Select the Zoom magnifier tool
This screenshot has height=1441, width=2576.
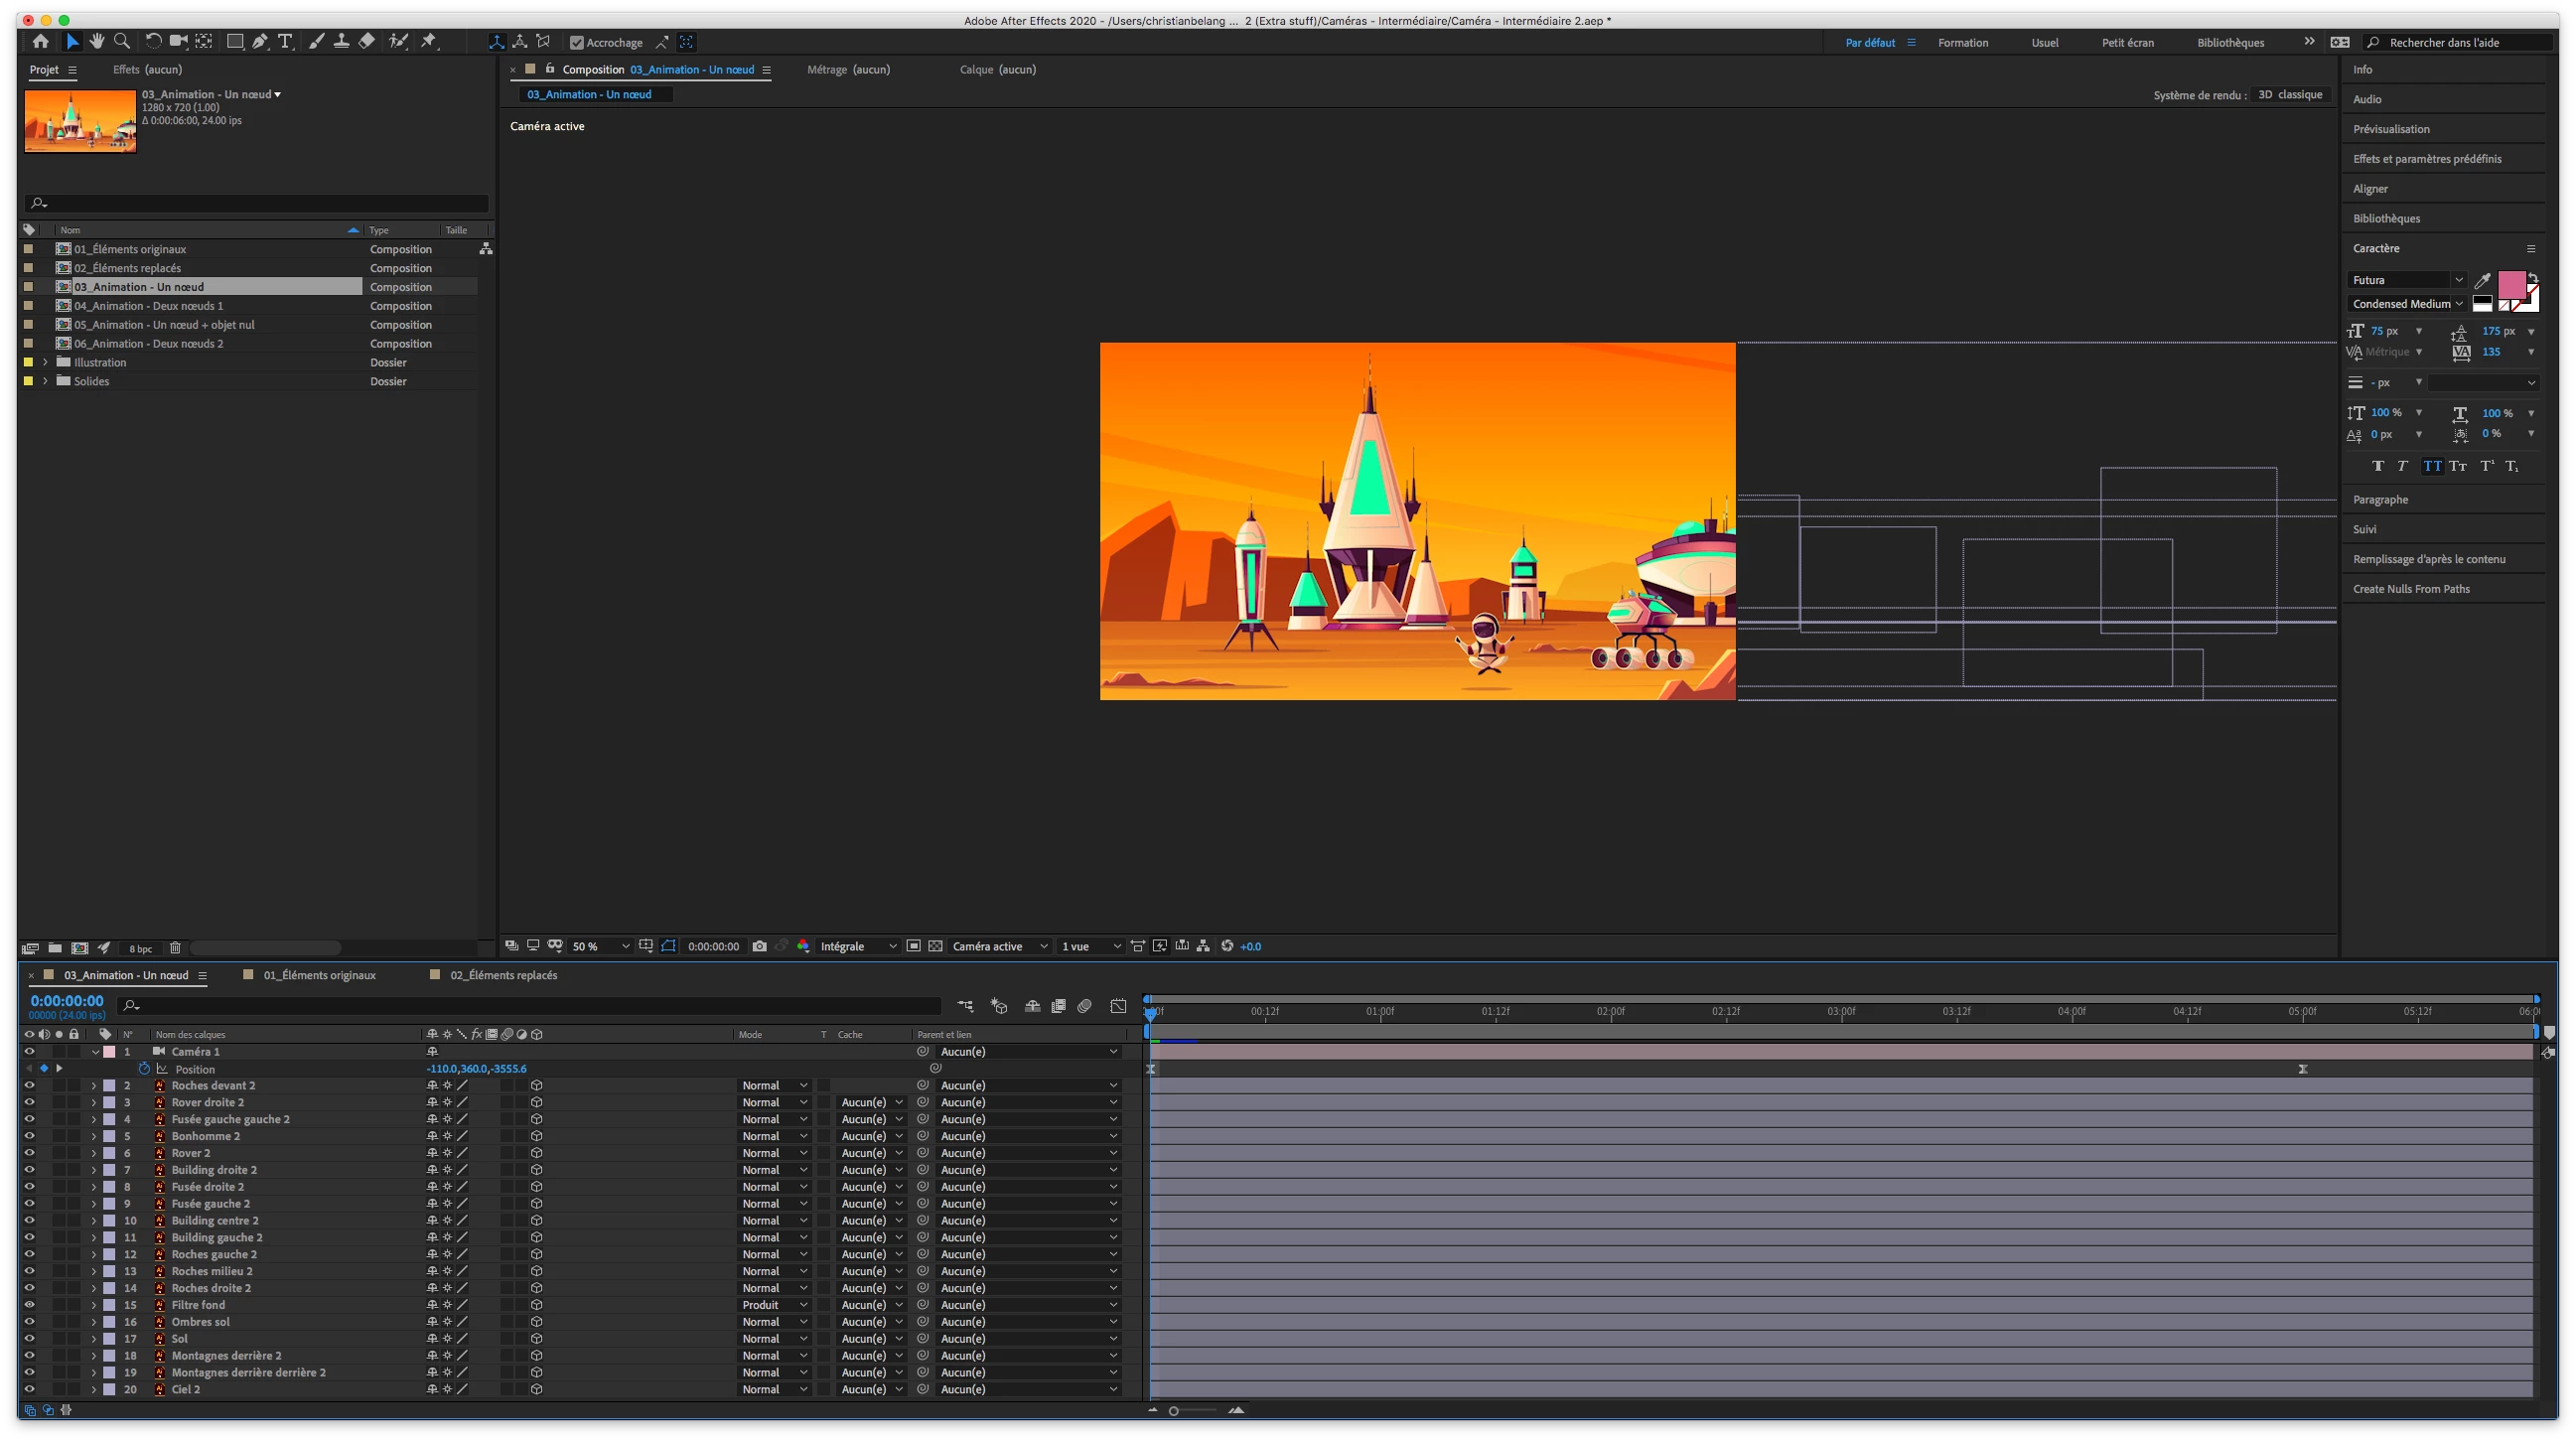coord(122,41)
